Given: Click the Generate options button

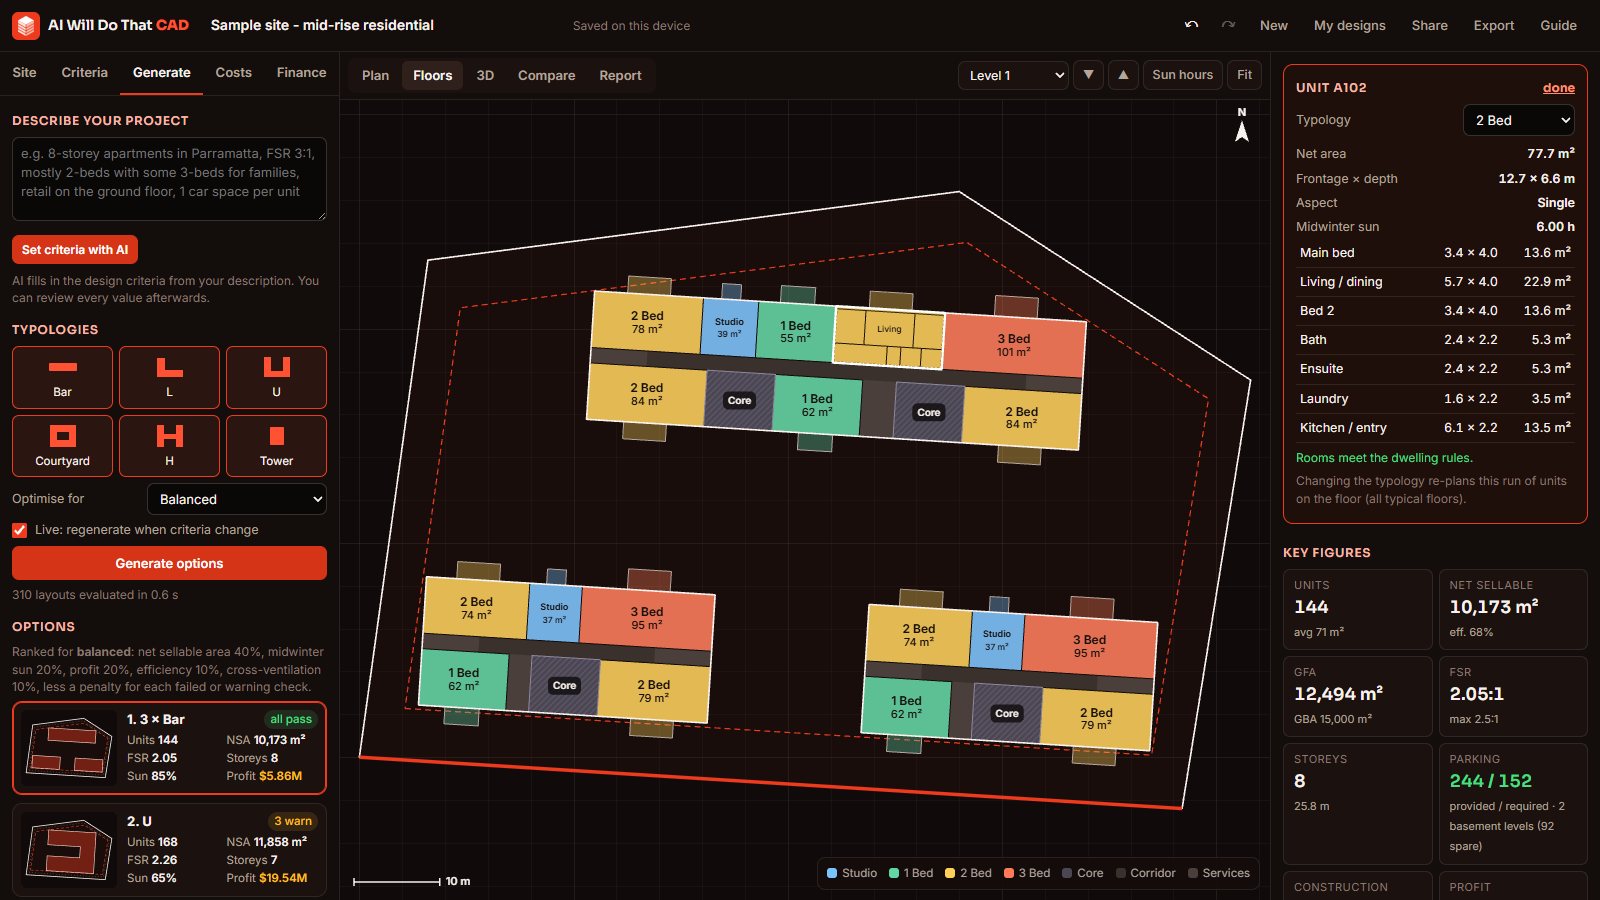Looking at the screenshot, I should [169, 563].
